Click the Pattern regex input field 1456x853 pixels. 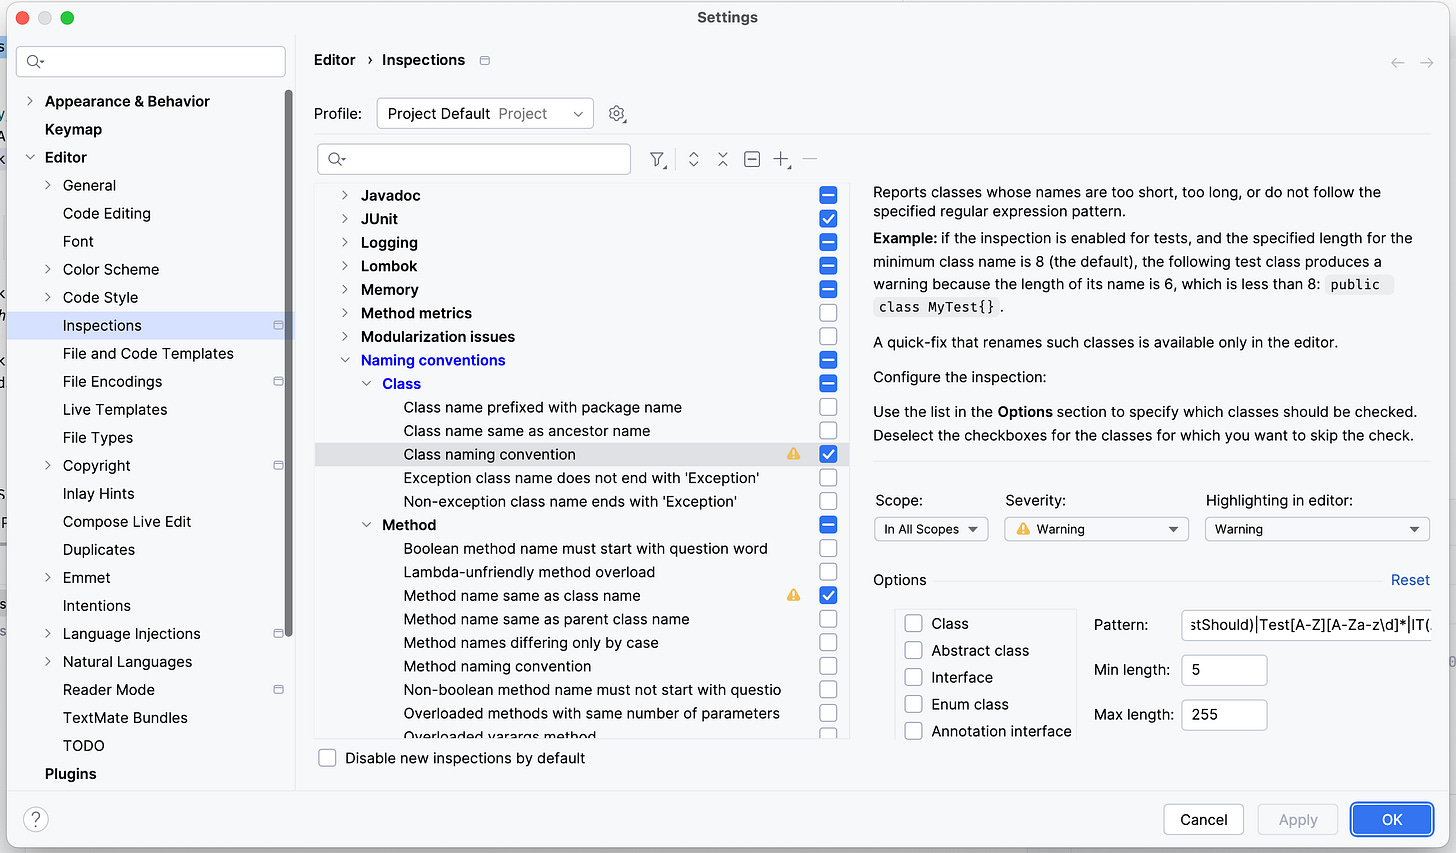click(x=1306, y=625)
